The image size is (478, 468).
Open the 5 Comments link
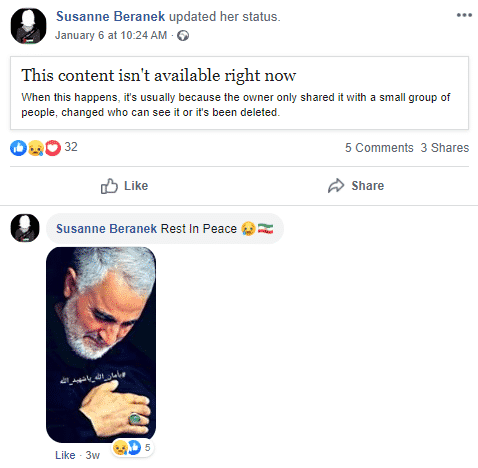click(379, 148)
